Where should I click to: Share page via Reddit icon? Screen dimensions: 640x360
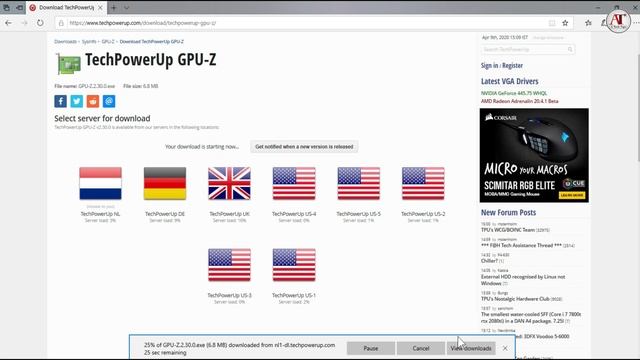point(93,101)
